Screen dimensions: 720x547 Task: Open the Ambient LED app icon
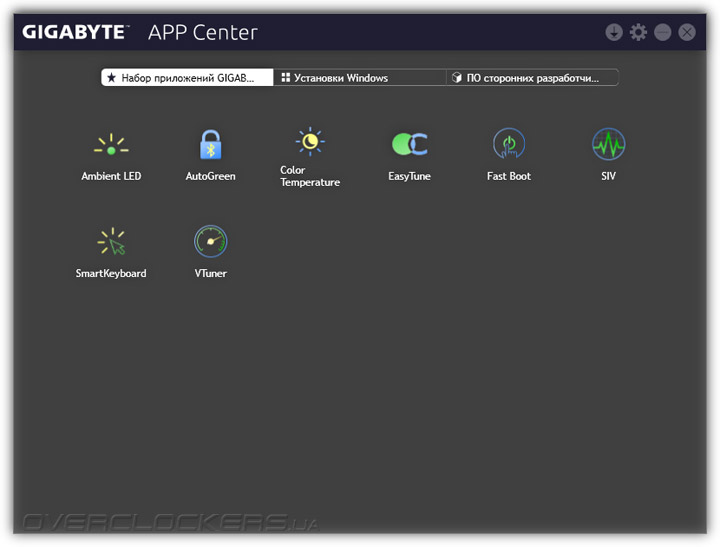[111, 146]
